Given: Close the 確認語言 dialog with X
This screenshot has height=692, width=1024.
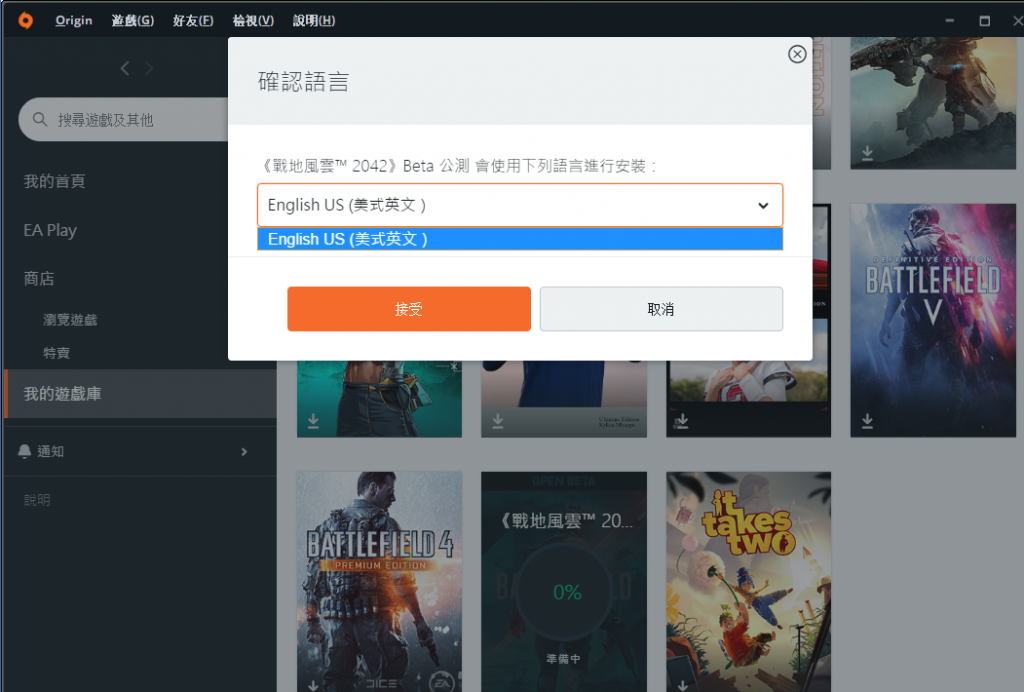Looking at the screenshot, I should [797, 54].
